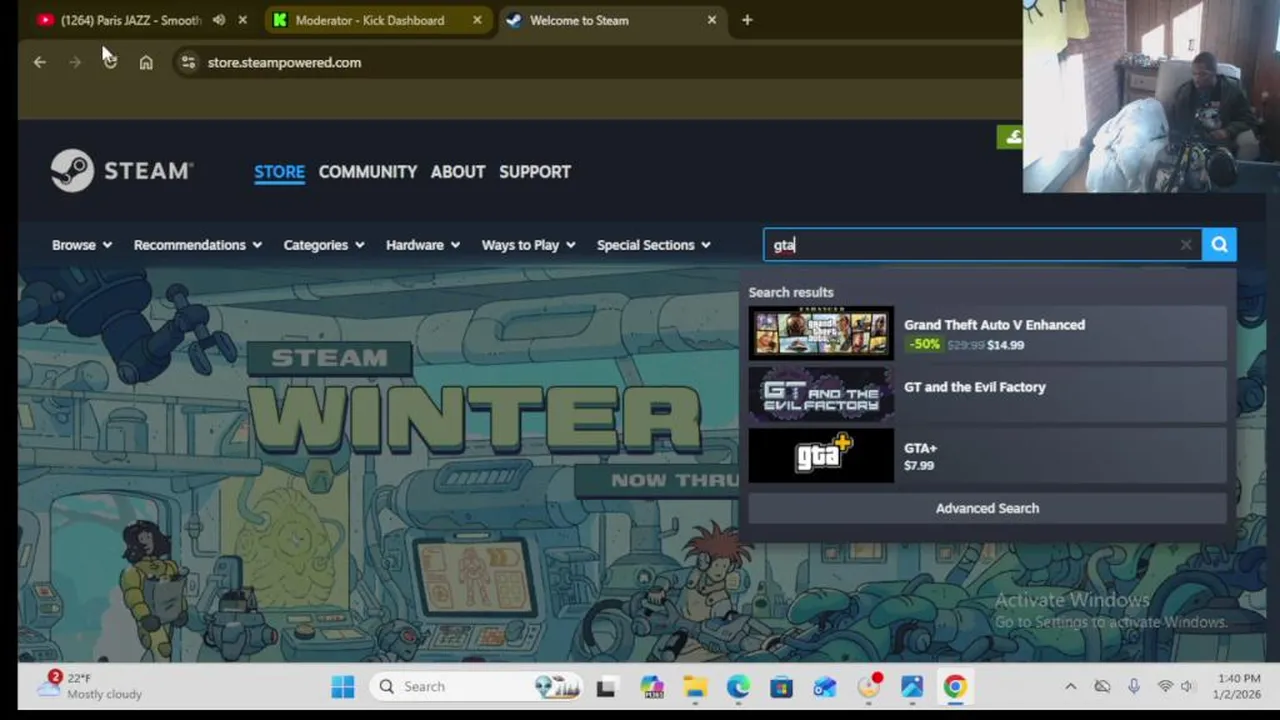Switch to Google Chrome on taskbar

[955, 687]
